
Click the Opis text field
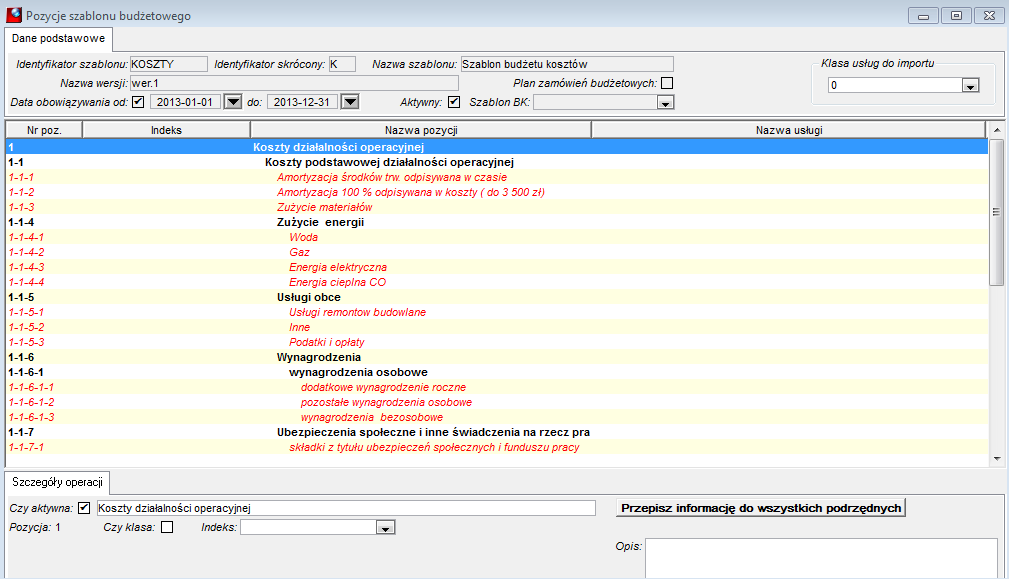click(822, 558)
